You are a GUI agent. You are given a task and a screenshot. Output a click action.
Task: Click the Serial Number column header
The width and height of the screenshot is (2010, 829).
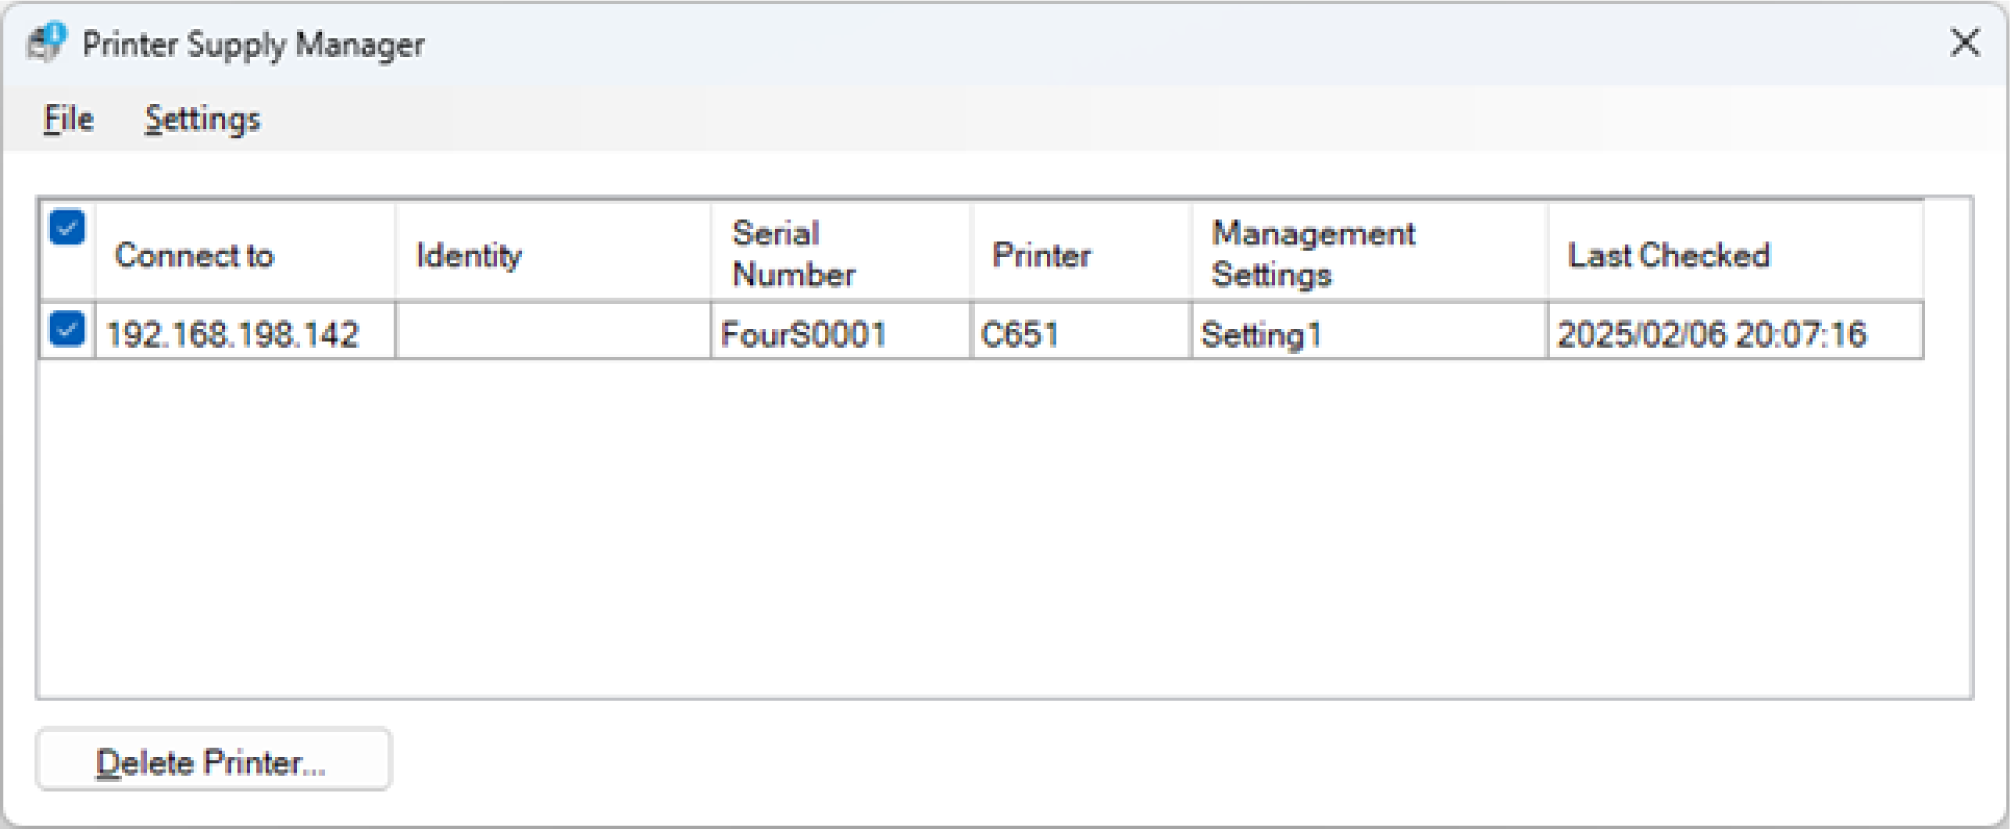pos(794,254)
